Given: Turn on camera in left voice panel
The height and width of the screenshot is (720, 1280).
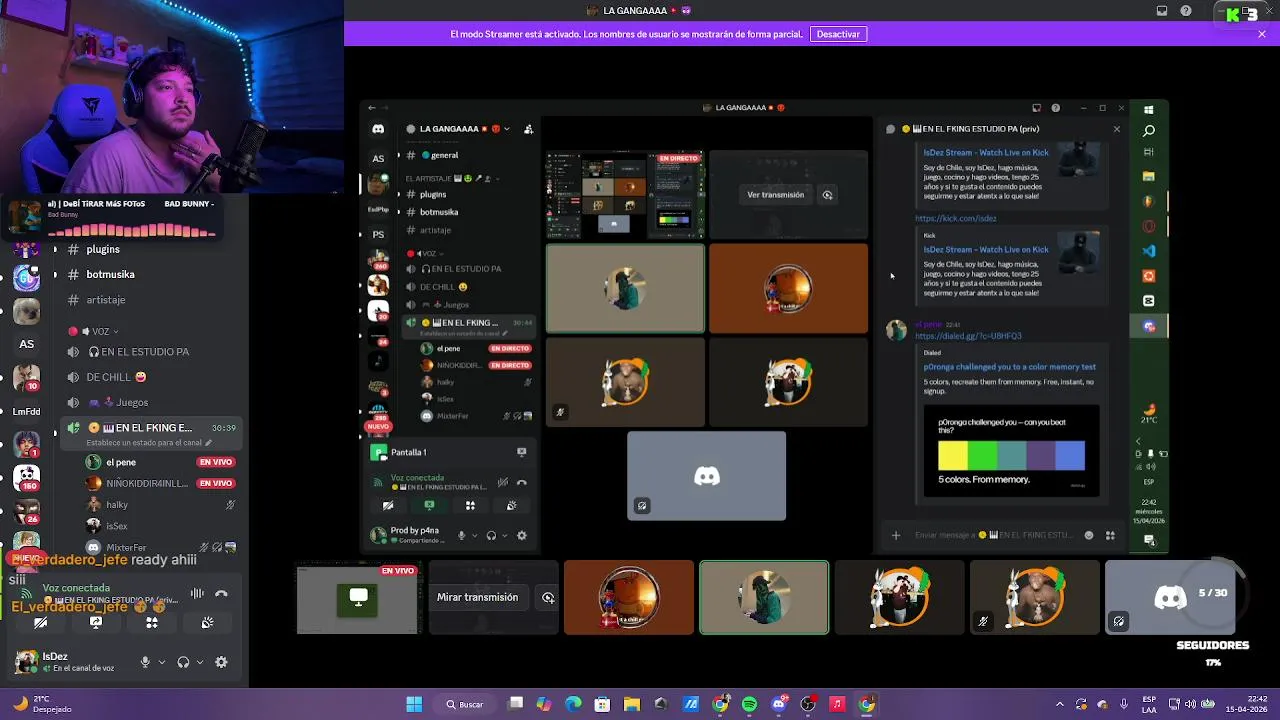Looking at the screenshot, I should (x=40, y=622).
